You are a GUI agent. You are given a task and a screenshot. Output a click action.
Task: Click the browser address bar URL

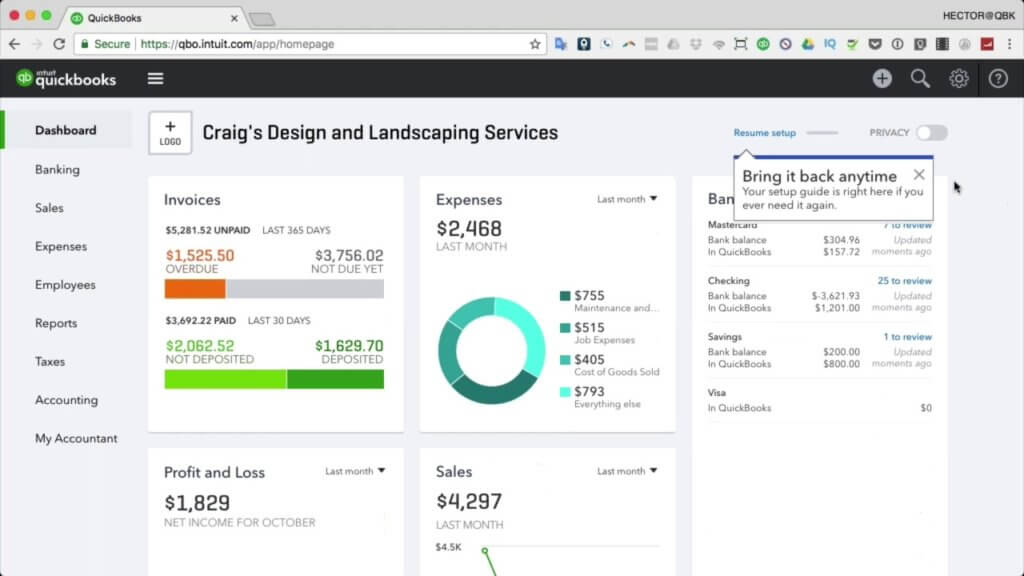pos(238,44)
